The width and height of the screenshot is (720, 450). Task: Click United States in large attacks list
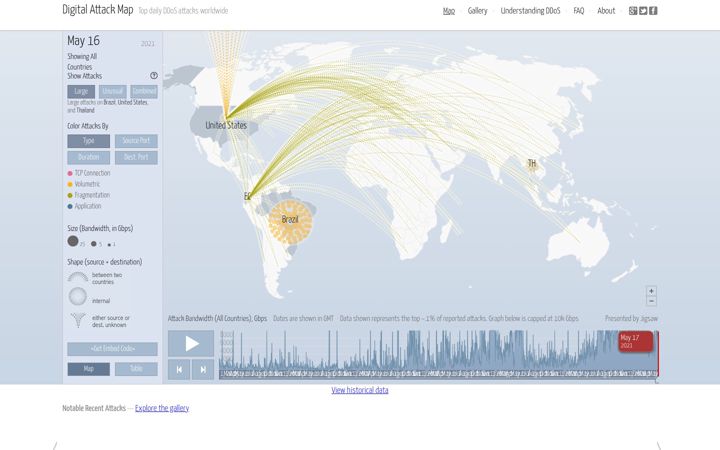tap(133, 102)
